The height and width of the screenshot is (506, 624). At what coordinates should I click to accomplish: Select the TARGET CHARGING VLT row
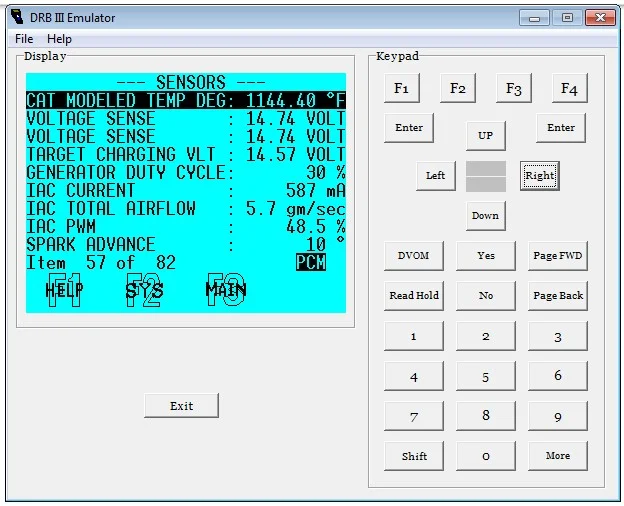point(186,154)
